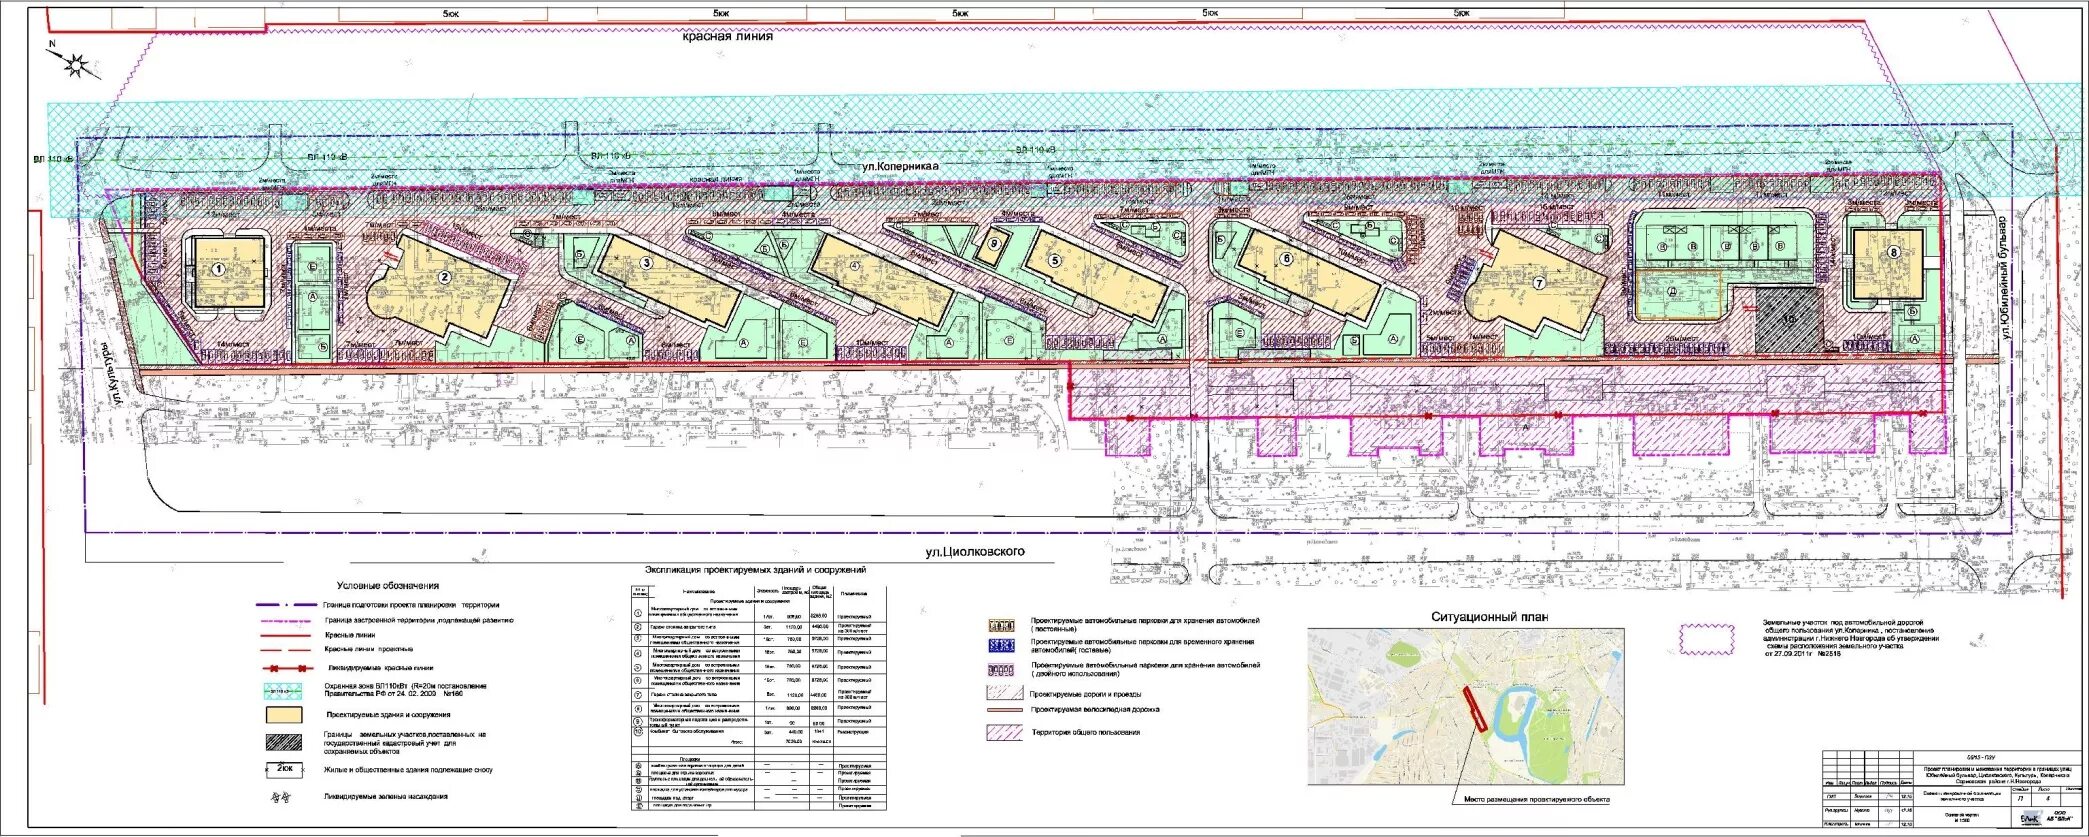2089x837 pixels.
Task: Select building number 2 circle marker
Action: pos(445,278)
